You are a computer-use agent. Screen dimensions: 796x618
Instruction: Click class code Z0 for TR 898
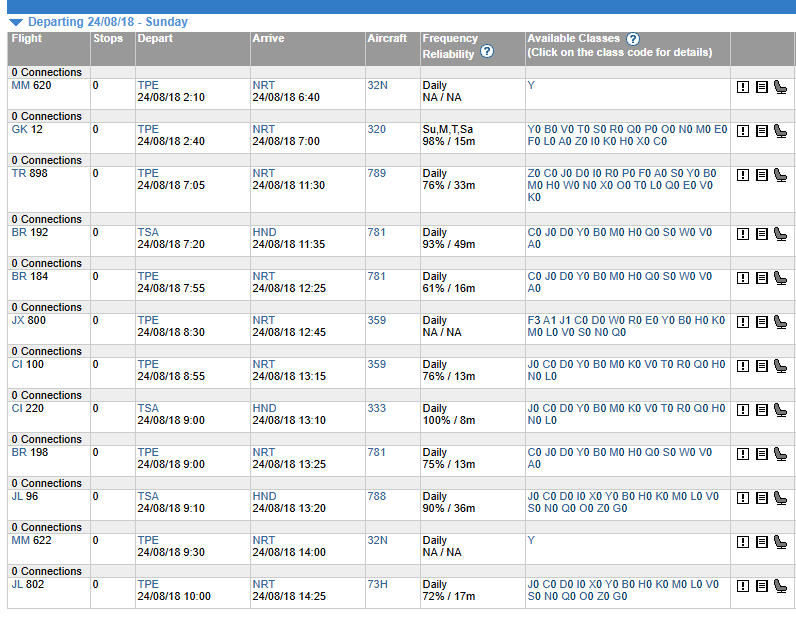(534, 173)
